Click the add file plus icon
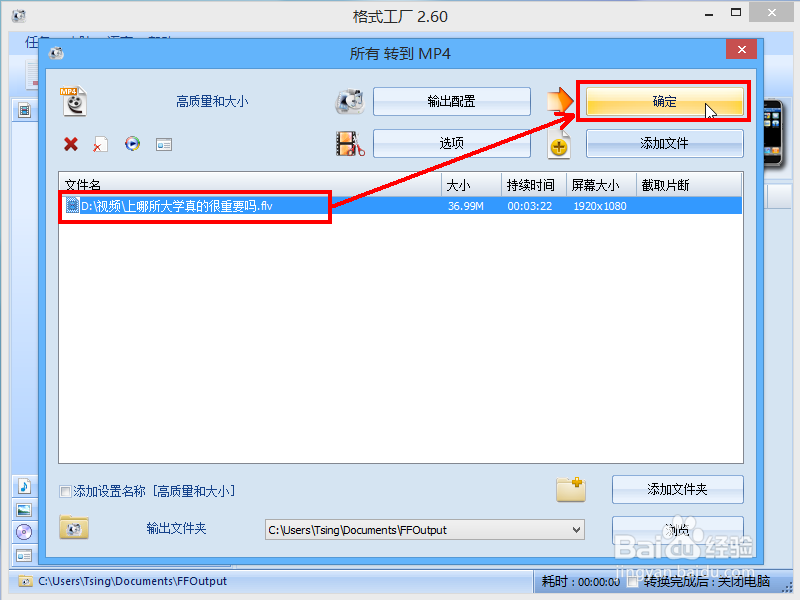 [x=559, y=145]
